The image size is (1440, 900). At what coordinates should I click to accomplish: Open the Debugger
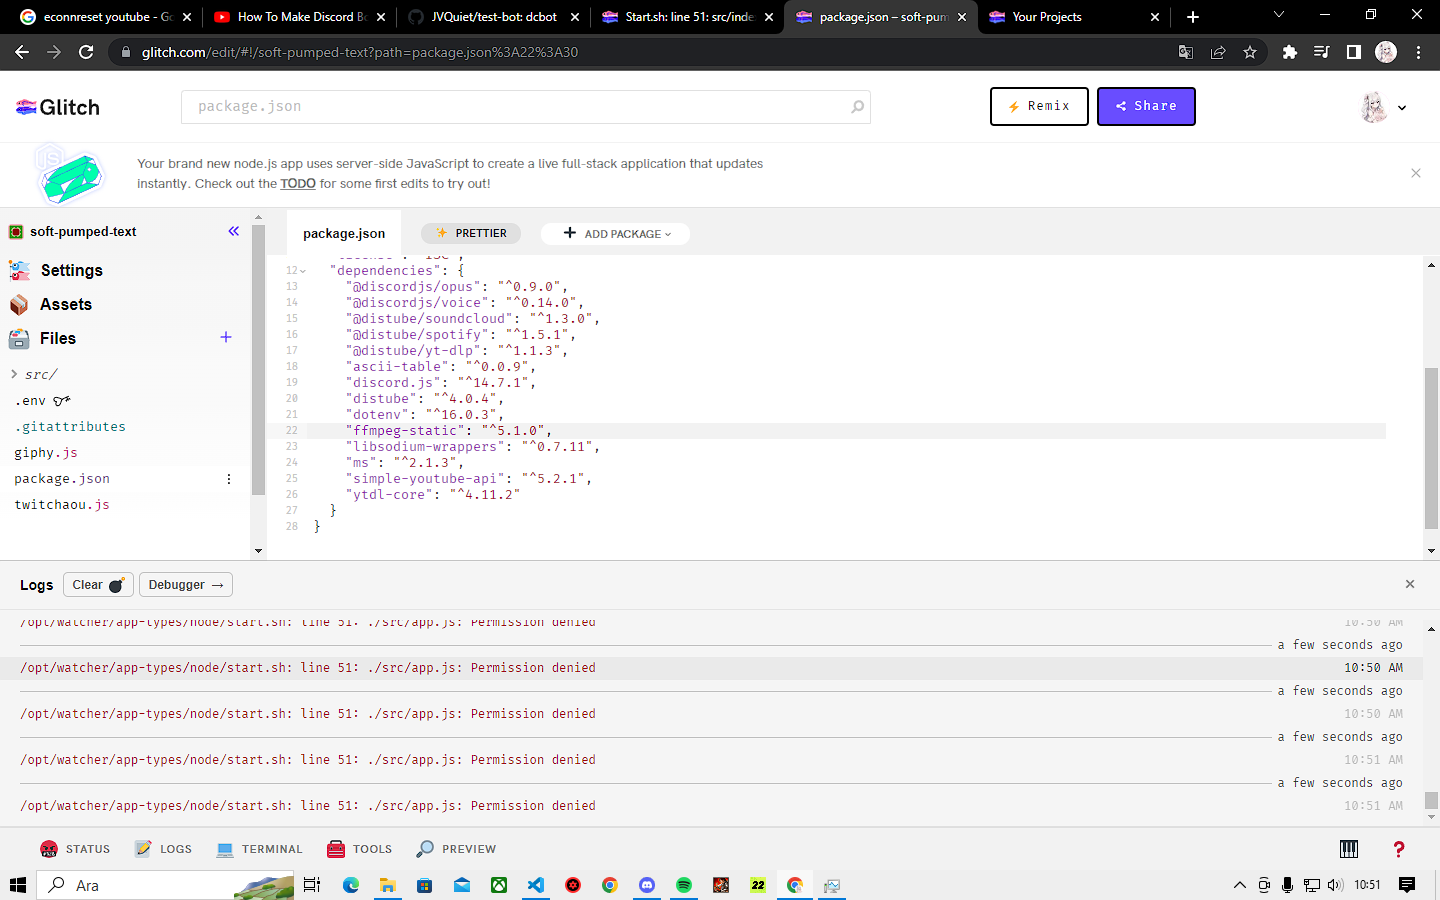[x=186, y=585]
